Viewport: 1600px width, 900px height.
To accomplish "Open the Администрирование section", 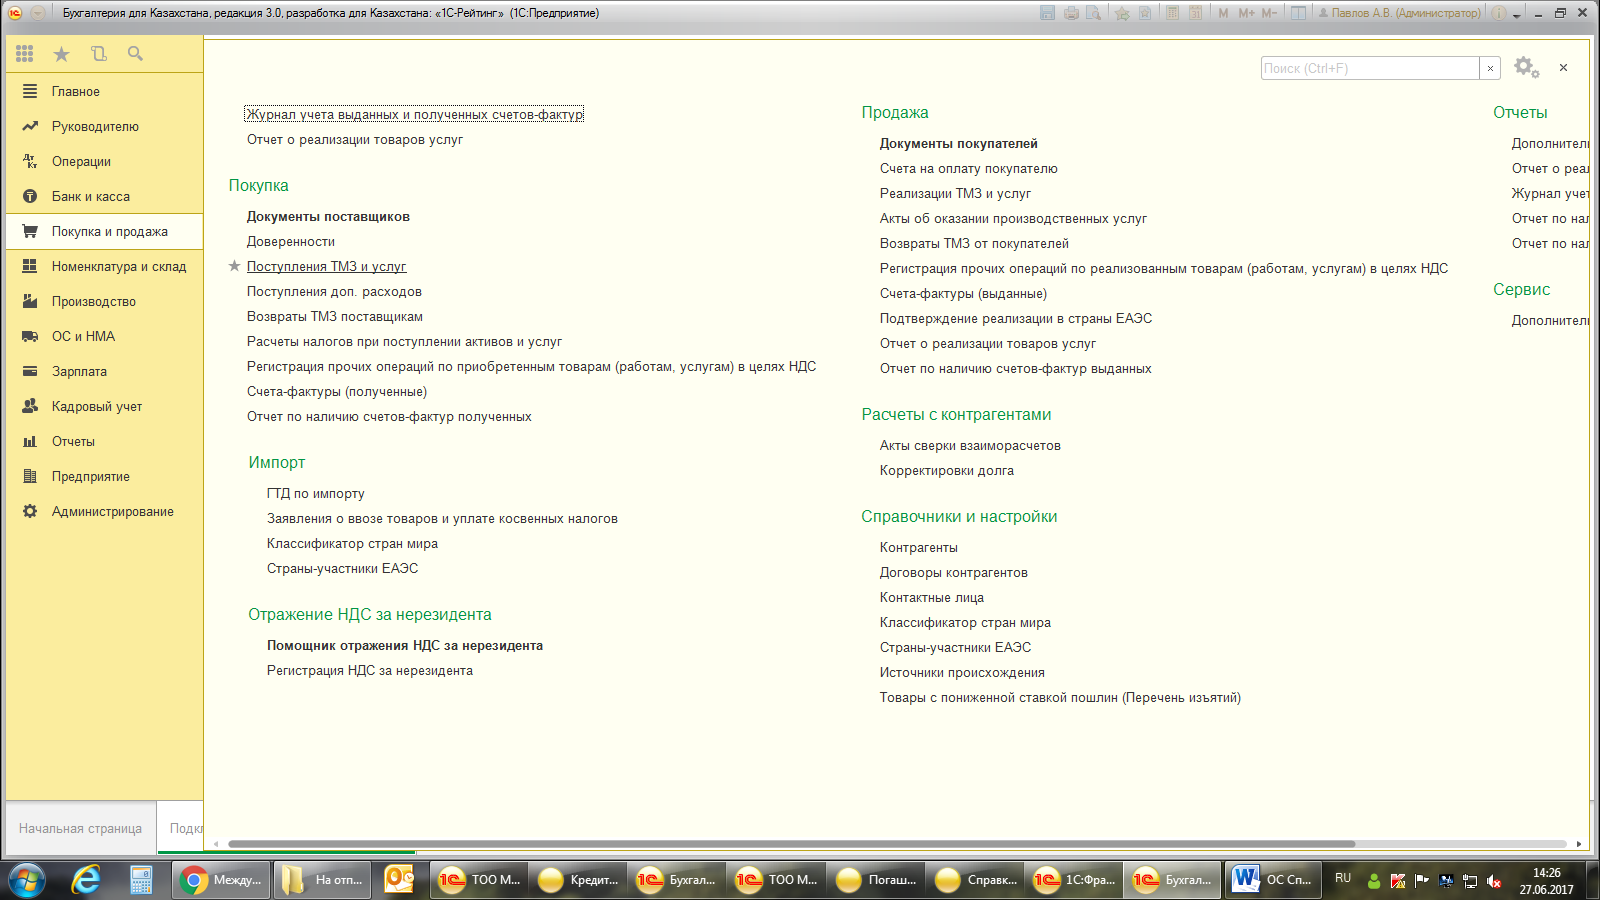I will [104, 511].
